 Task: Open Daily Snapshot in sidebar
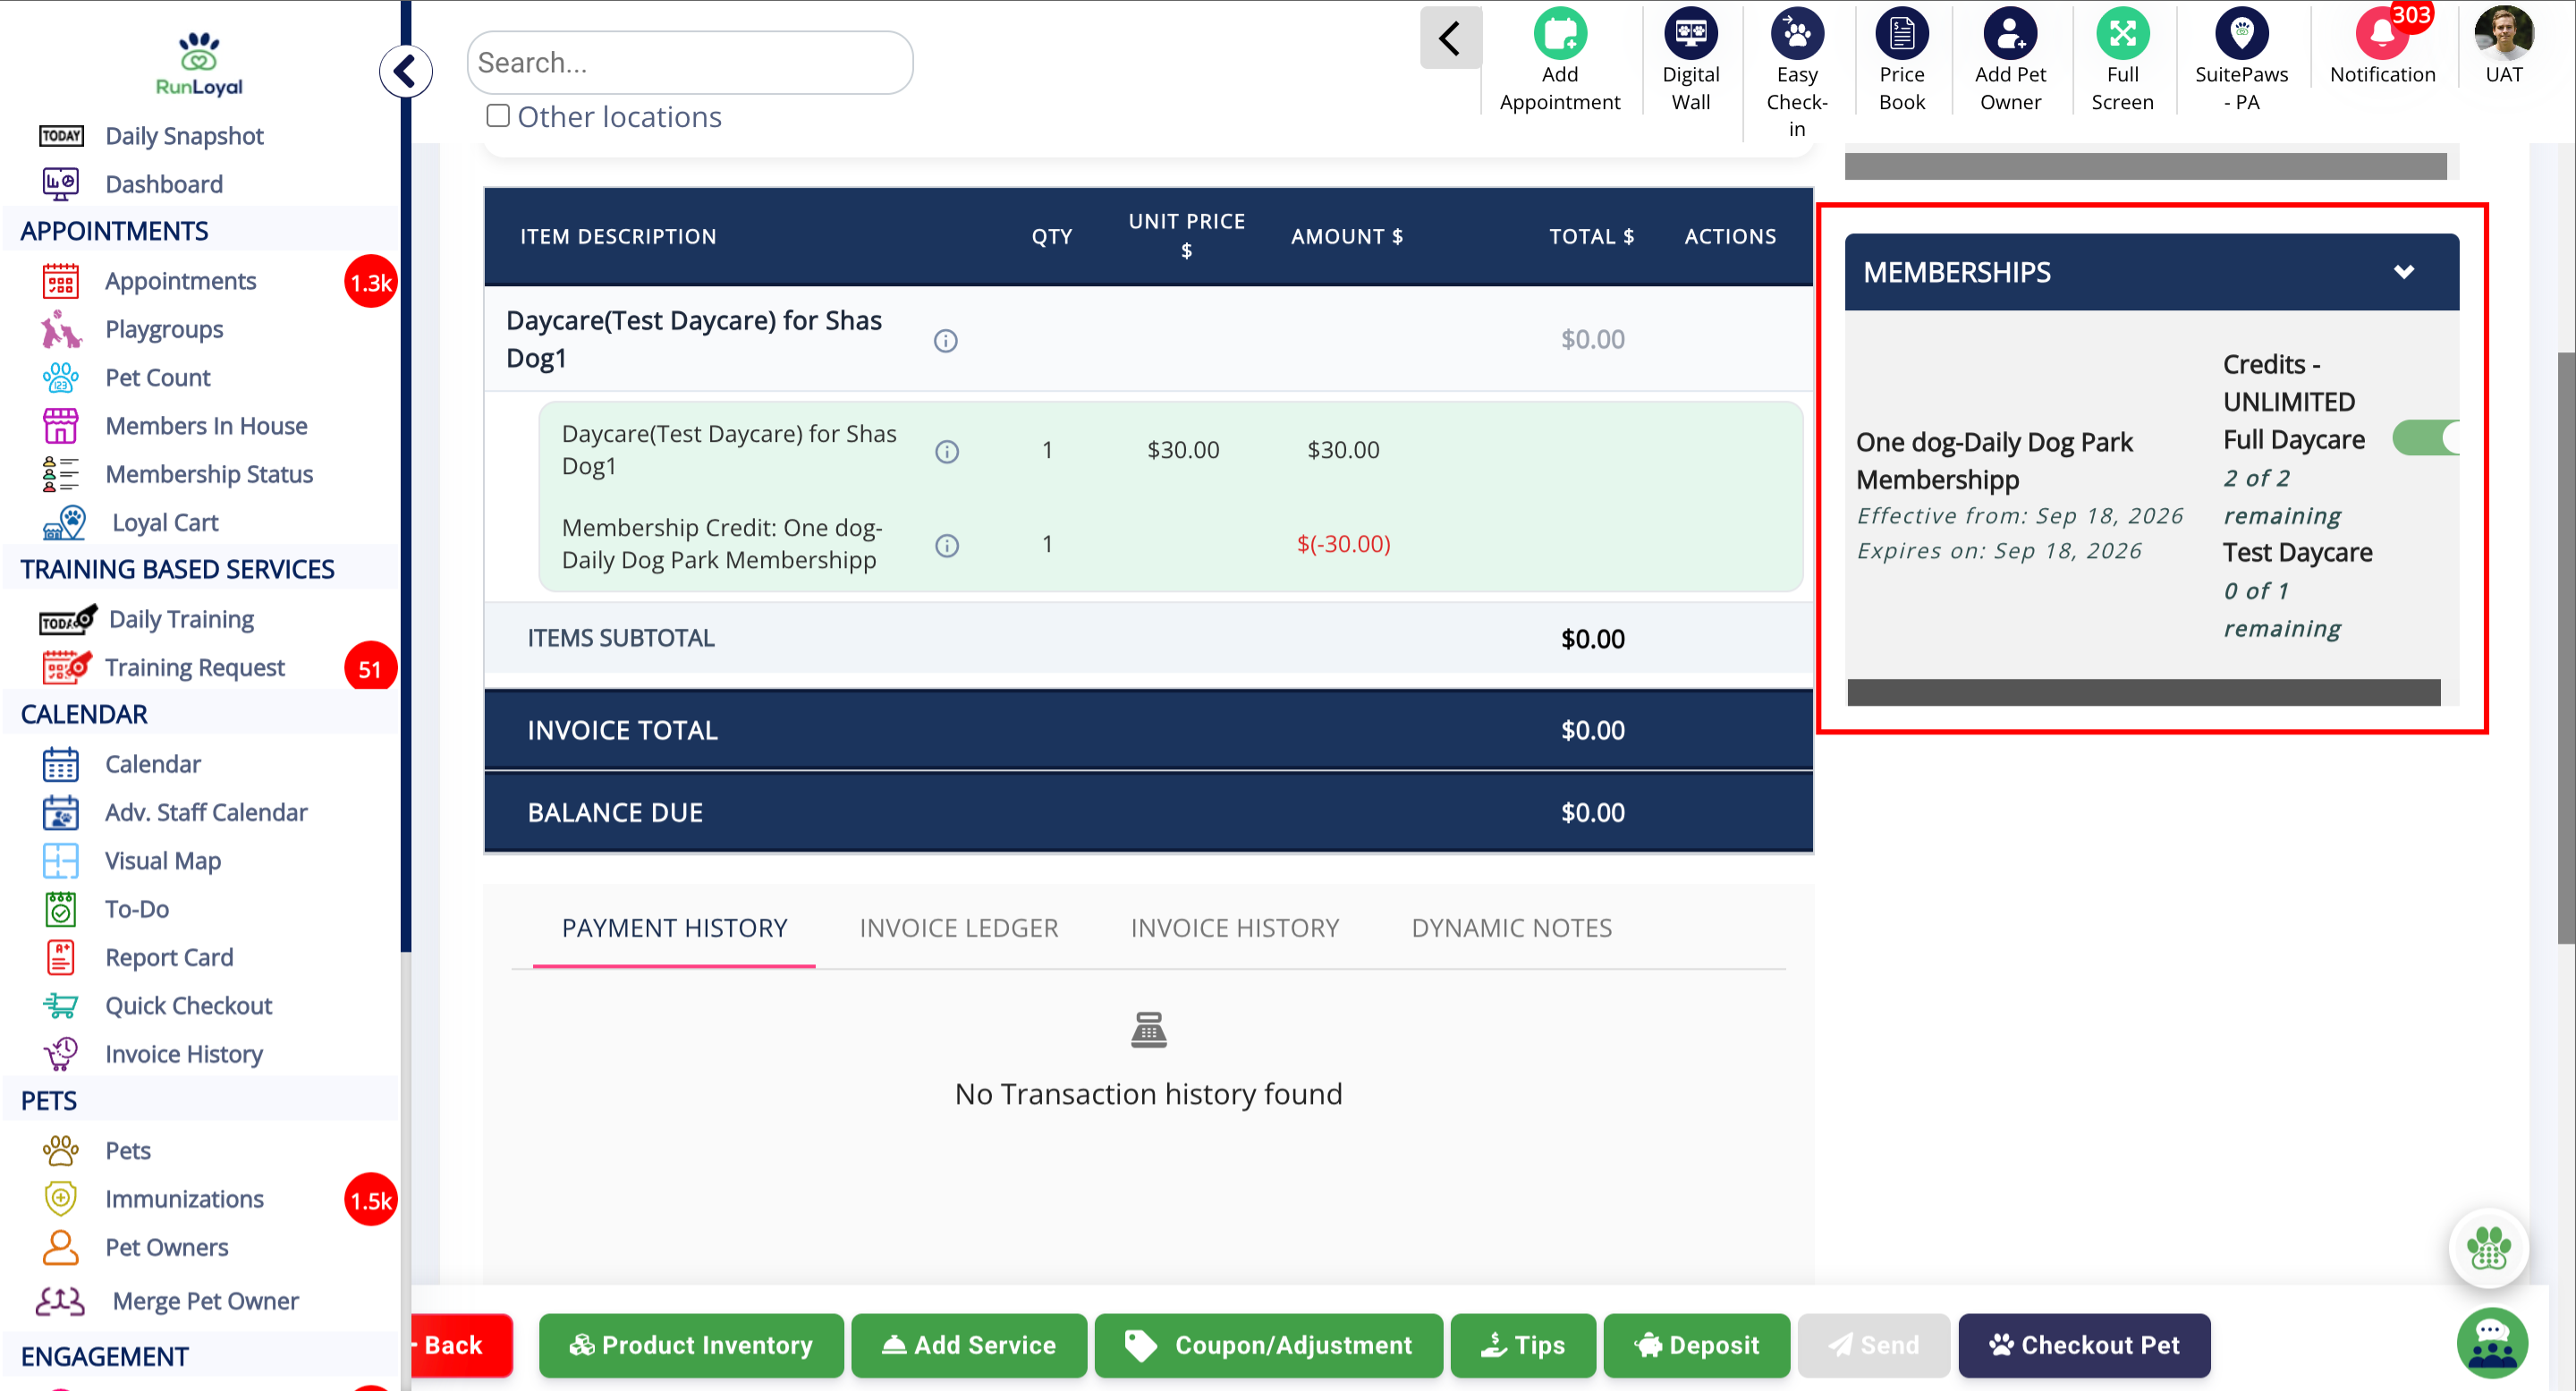pyautogui.click(x=184, y=136)
